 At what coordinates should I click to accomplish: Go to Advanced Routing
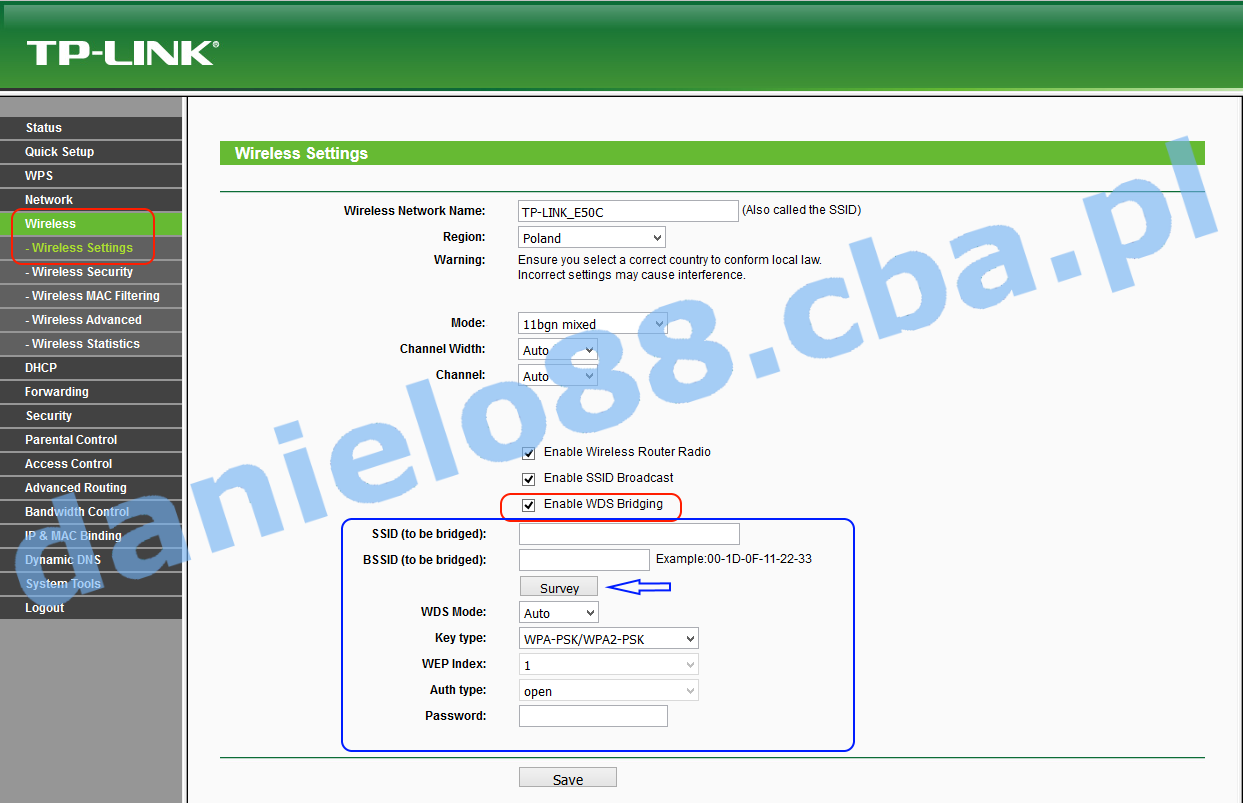coord(91,488)
